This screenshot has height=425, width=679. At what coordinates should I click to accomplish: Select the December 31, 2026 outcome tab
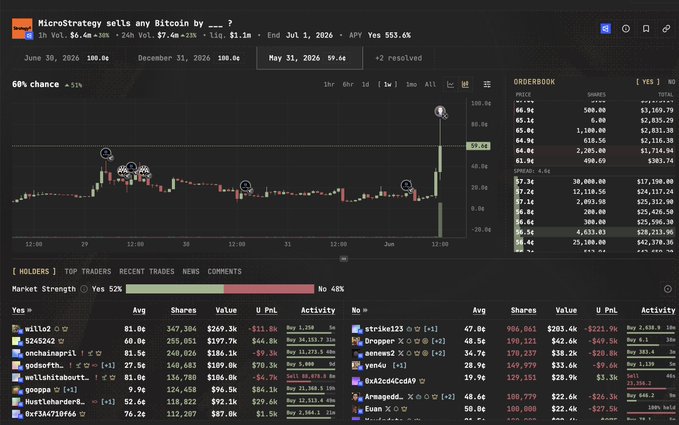click(189, 58)
